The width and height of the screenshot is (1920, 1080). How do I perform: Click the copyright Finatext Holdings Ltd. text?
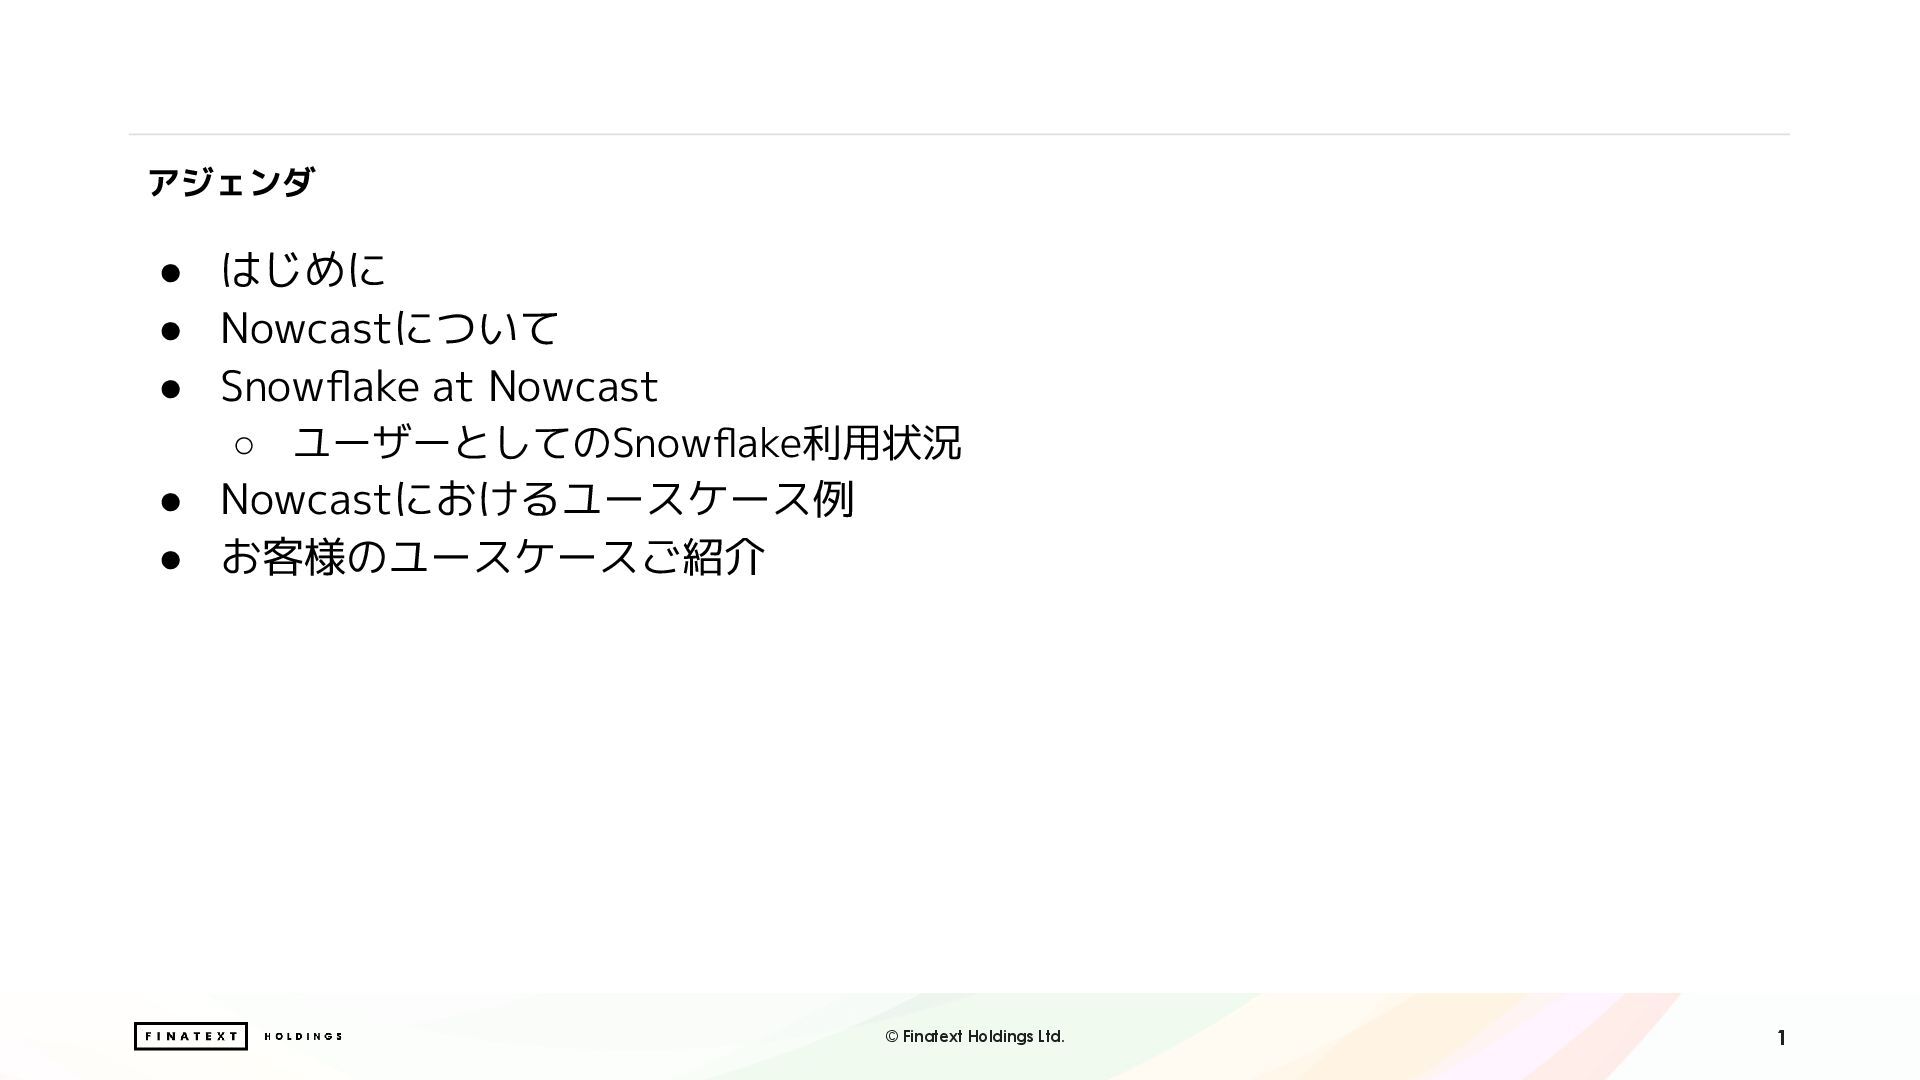pos(974,1037)
